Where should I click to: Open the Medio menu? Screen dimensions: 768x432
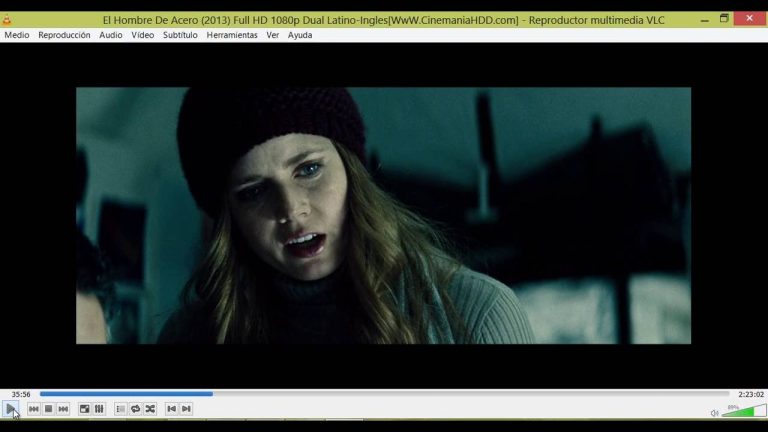(x=17, y=35)
